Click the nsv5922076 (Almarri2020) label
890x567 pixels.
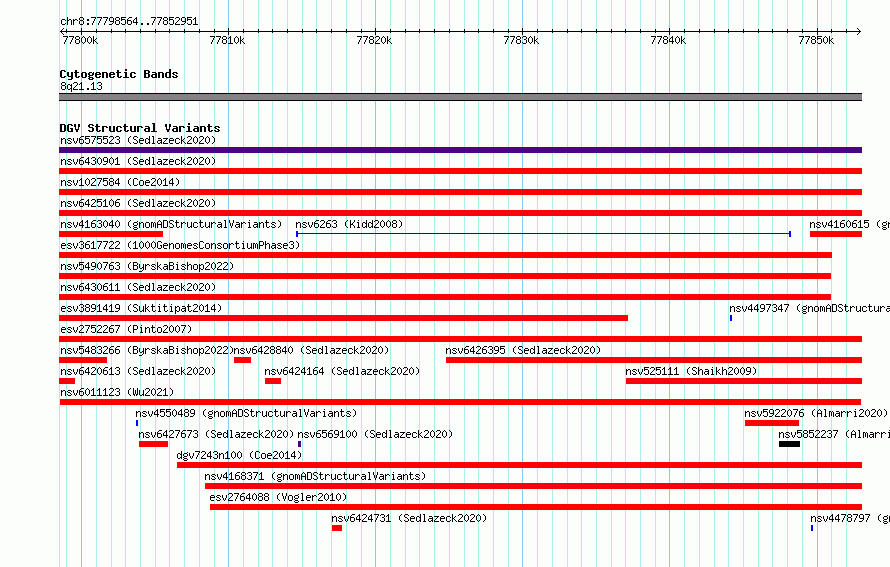click(x=816, y=413)
